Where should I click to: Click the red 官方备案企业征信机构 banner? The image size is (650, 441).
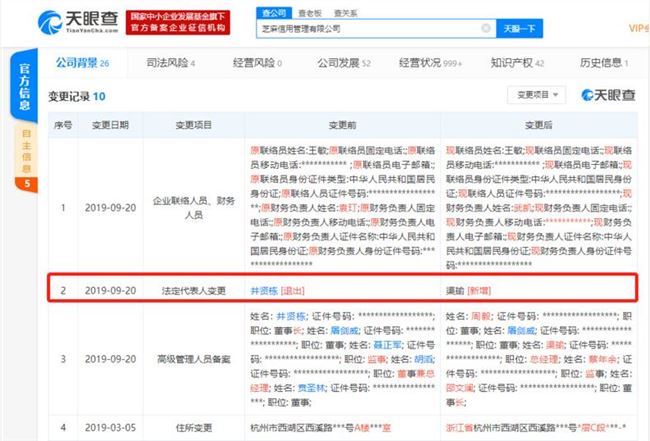click(x=178, y=22)
